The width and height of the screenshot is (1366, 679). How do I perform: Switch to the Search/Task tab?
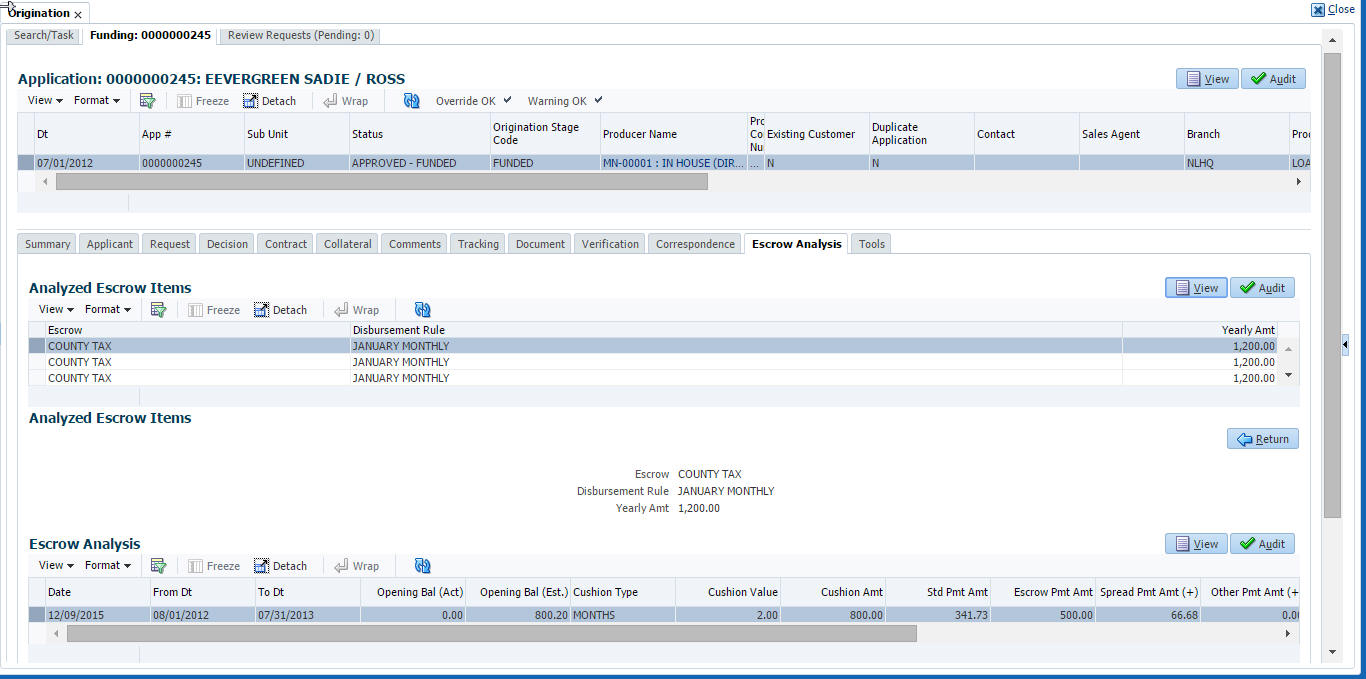point(44,35)
